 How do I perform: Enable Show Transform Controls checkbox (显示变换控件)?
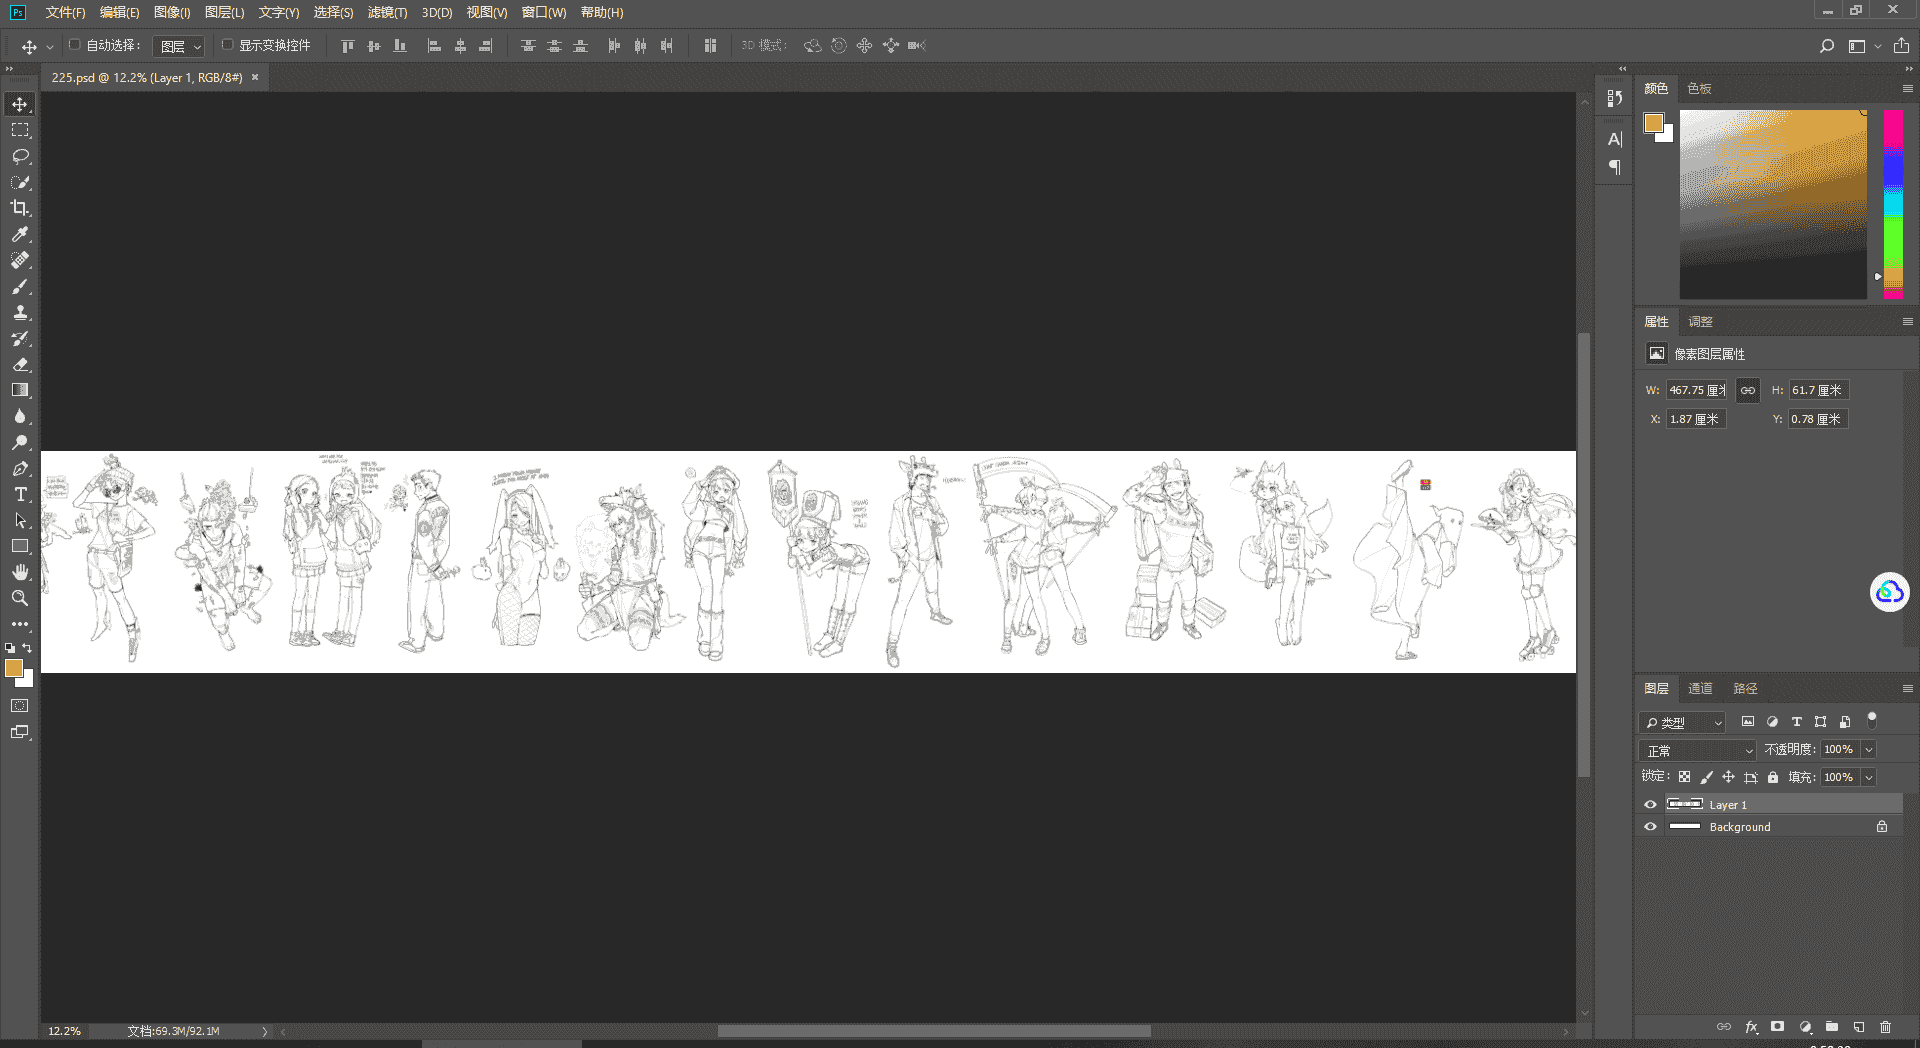pos(228,45)
